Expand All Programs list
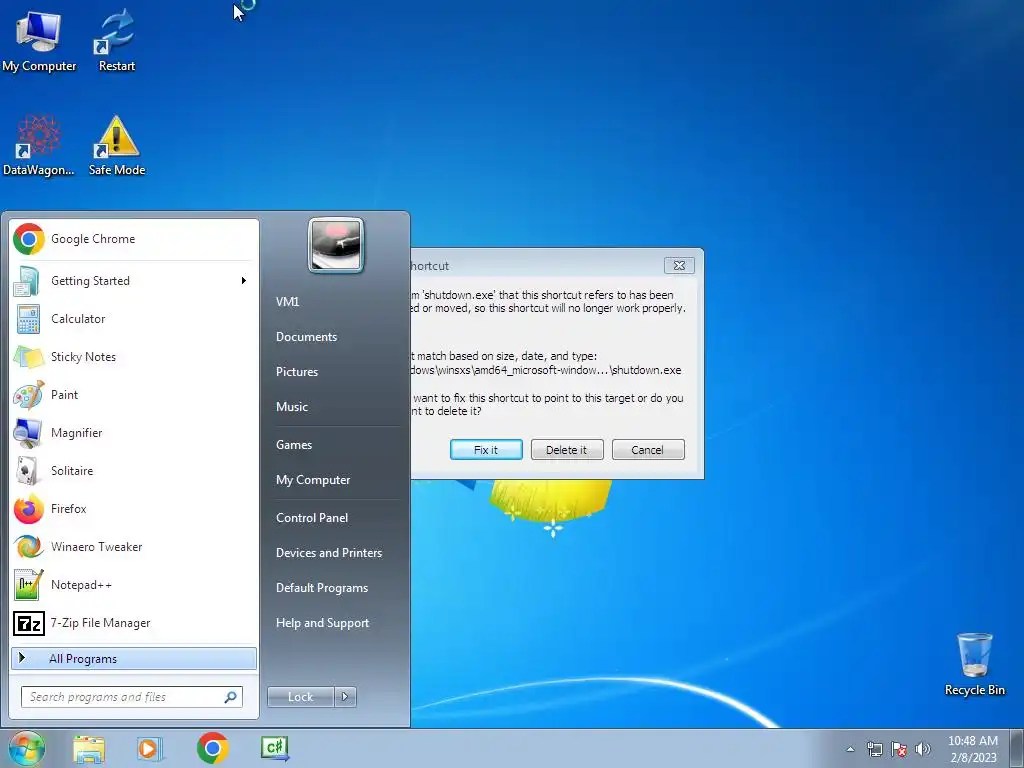 [x=134, y=658]
